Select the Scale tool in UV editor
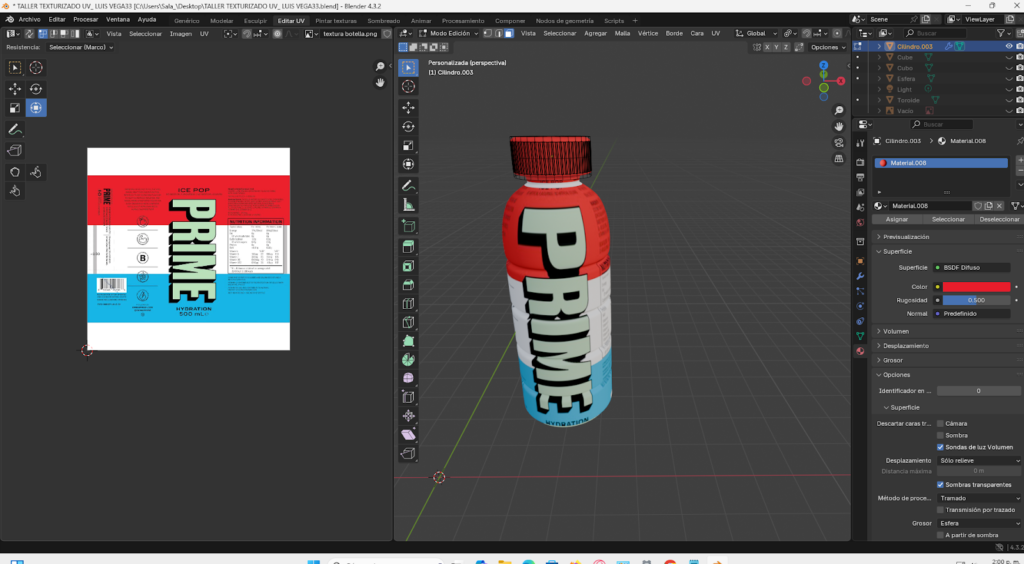 14,108
